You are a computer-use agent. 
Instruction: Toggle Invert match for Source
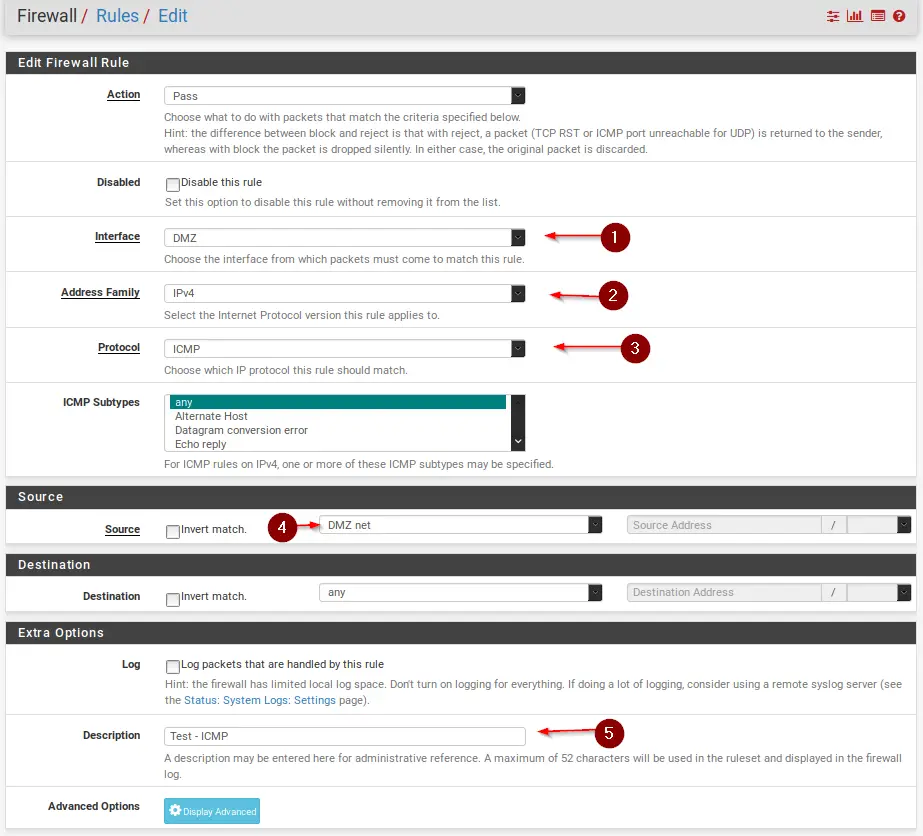pyautogui.click(x=173, y=532)
